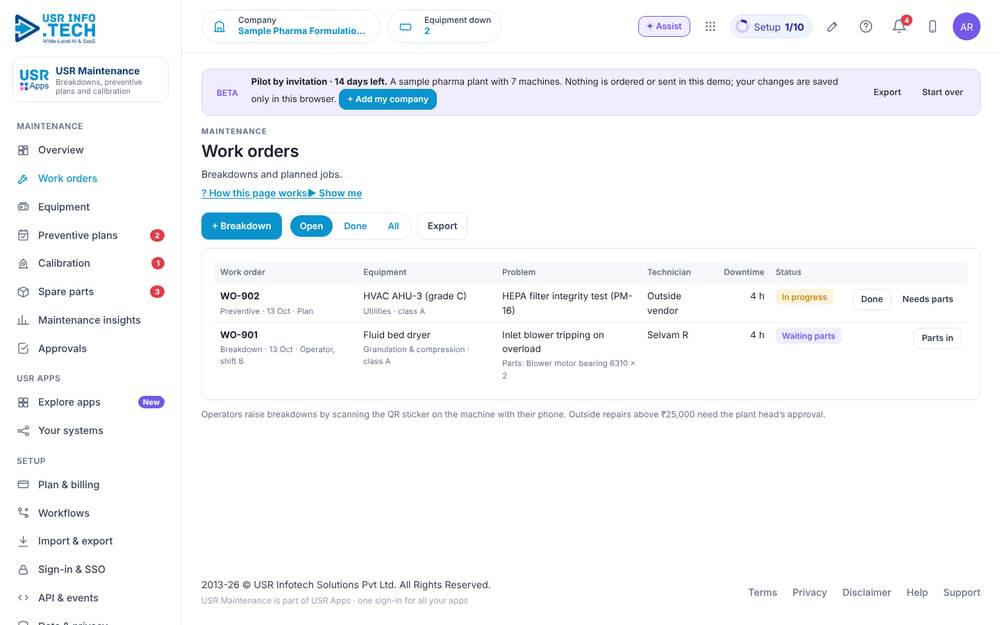The width and height of the screenshot is (1000, 625).
Task: Click the Equipment sidebar icon
Action: [x=23, y=207]
